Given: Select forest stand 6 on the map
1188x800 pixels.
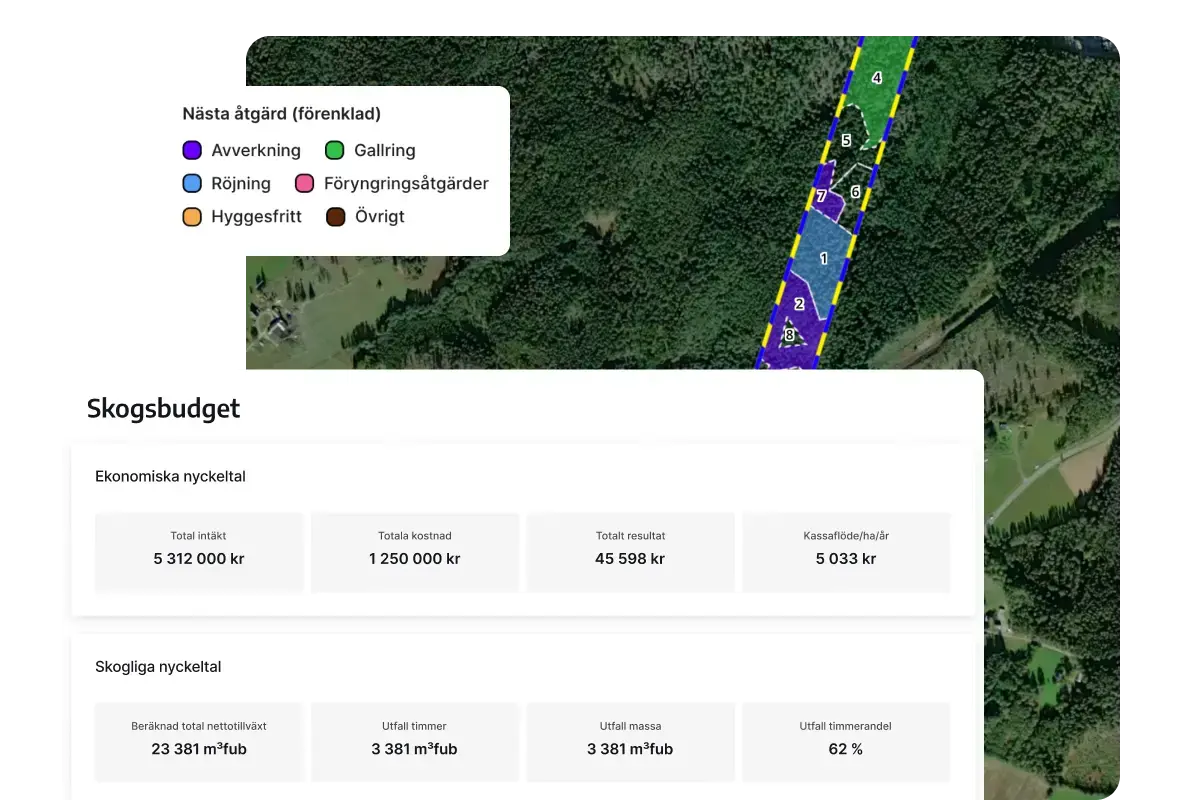Looking at the screenshot, I should 855,191.
